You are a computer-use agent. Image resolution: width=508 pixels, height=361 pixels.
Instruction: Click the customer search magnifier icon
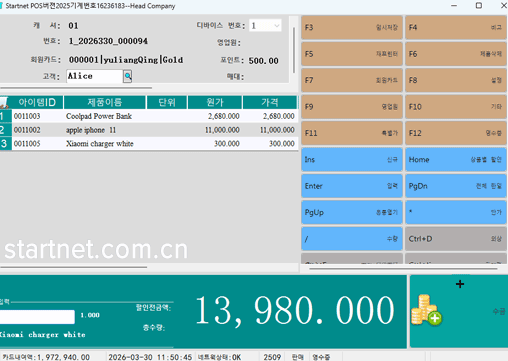click(128, 76)
